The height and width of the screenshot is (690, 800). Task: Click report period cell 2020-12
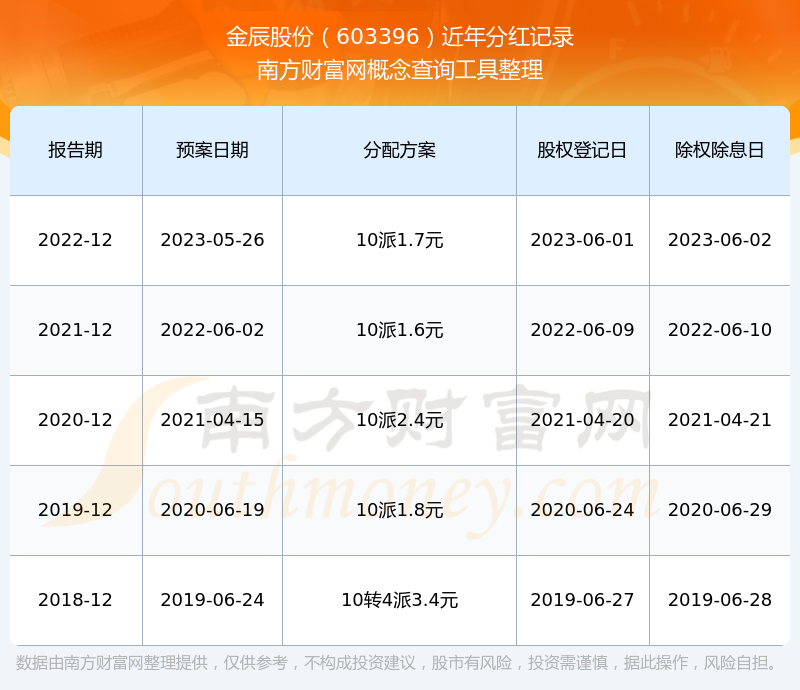pos(76,420)
